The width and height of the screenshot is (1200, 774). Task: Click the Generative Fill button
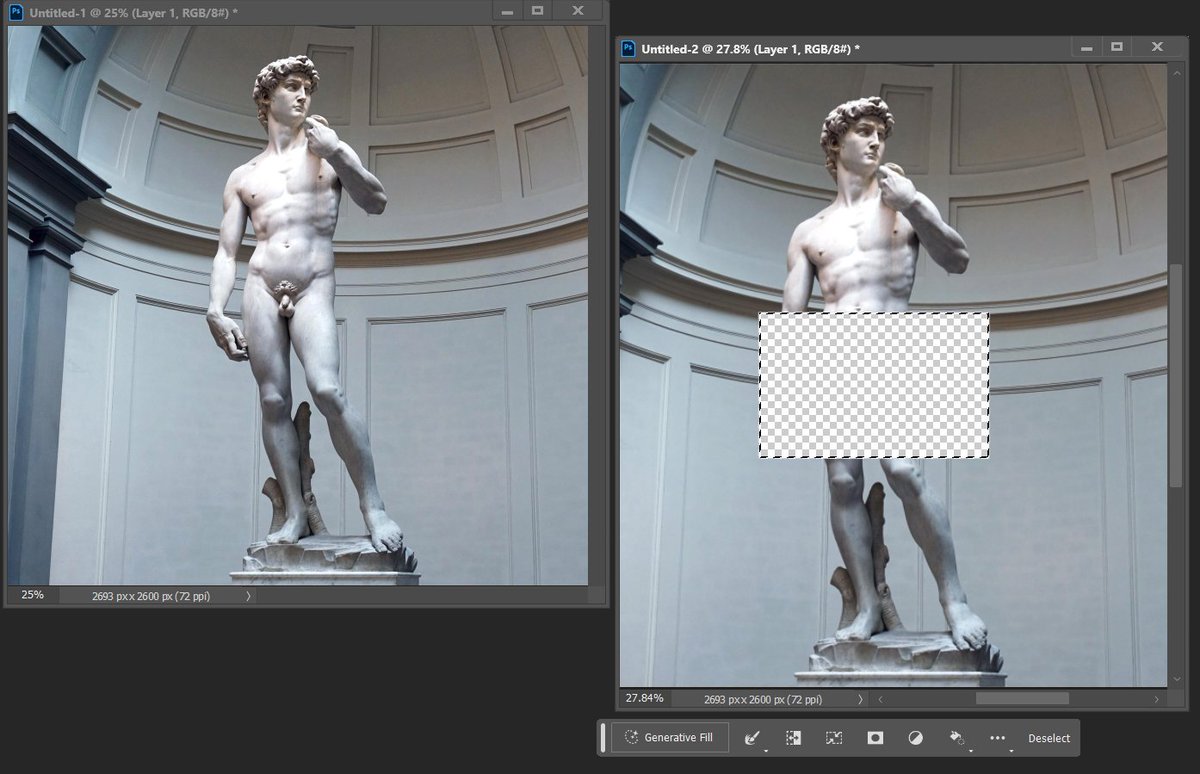coord(671,737)
